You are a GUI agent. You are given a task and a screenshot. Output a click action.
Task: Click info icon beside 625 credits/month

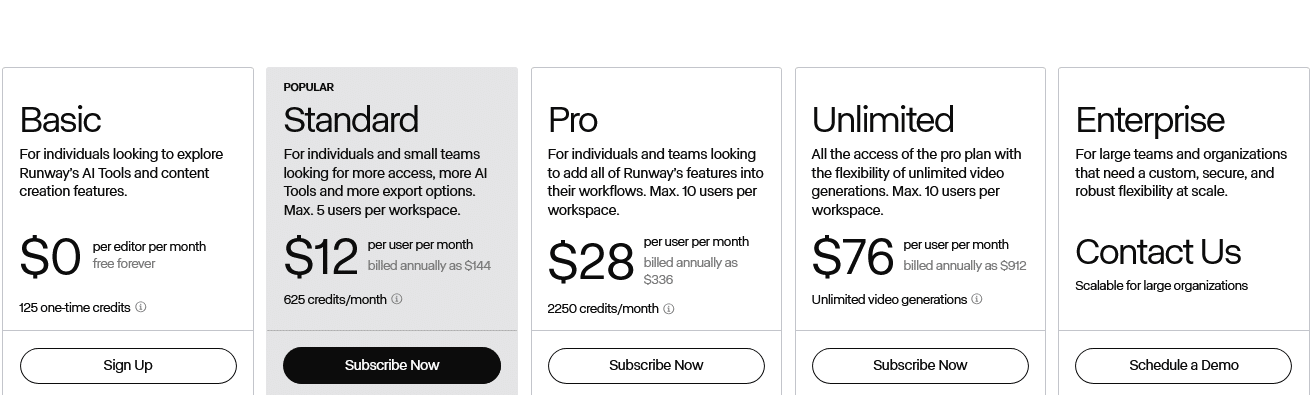click(x=397, y=299)
